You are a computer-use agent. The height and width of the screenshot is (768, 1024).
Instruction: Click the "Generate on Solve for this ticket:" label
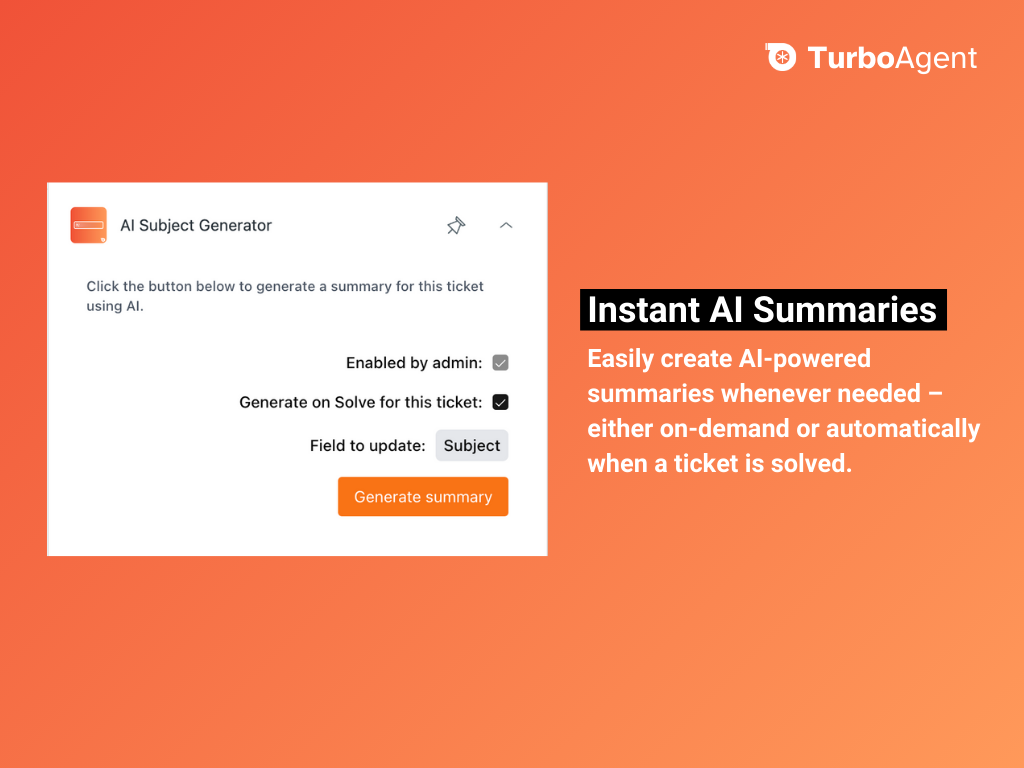[360, 402]
